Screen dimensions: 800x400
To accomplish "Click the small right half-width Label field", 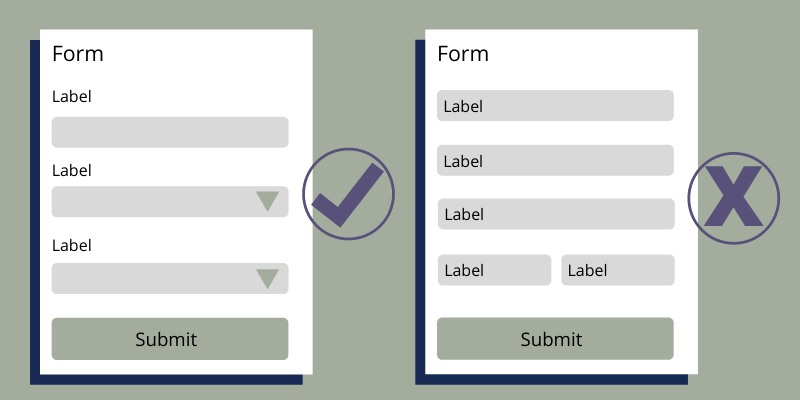I will [x=618, y=270].
